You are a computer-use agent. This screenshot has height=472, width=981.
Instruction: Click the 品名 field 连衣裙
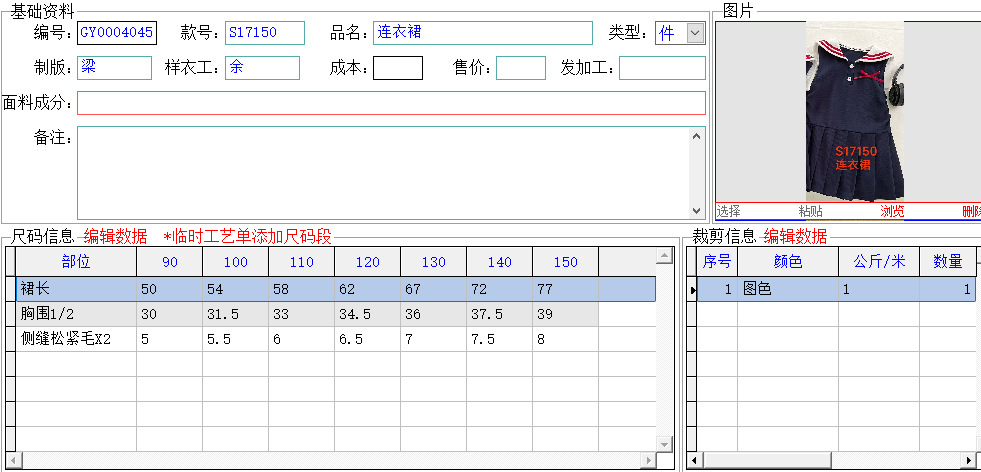point(482,33)
